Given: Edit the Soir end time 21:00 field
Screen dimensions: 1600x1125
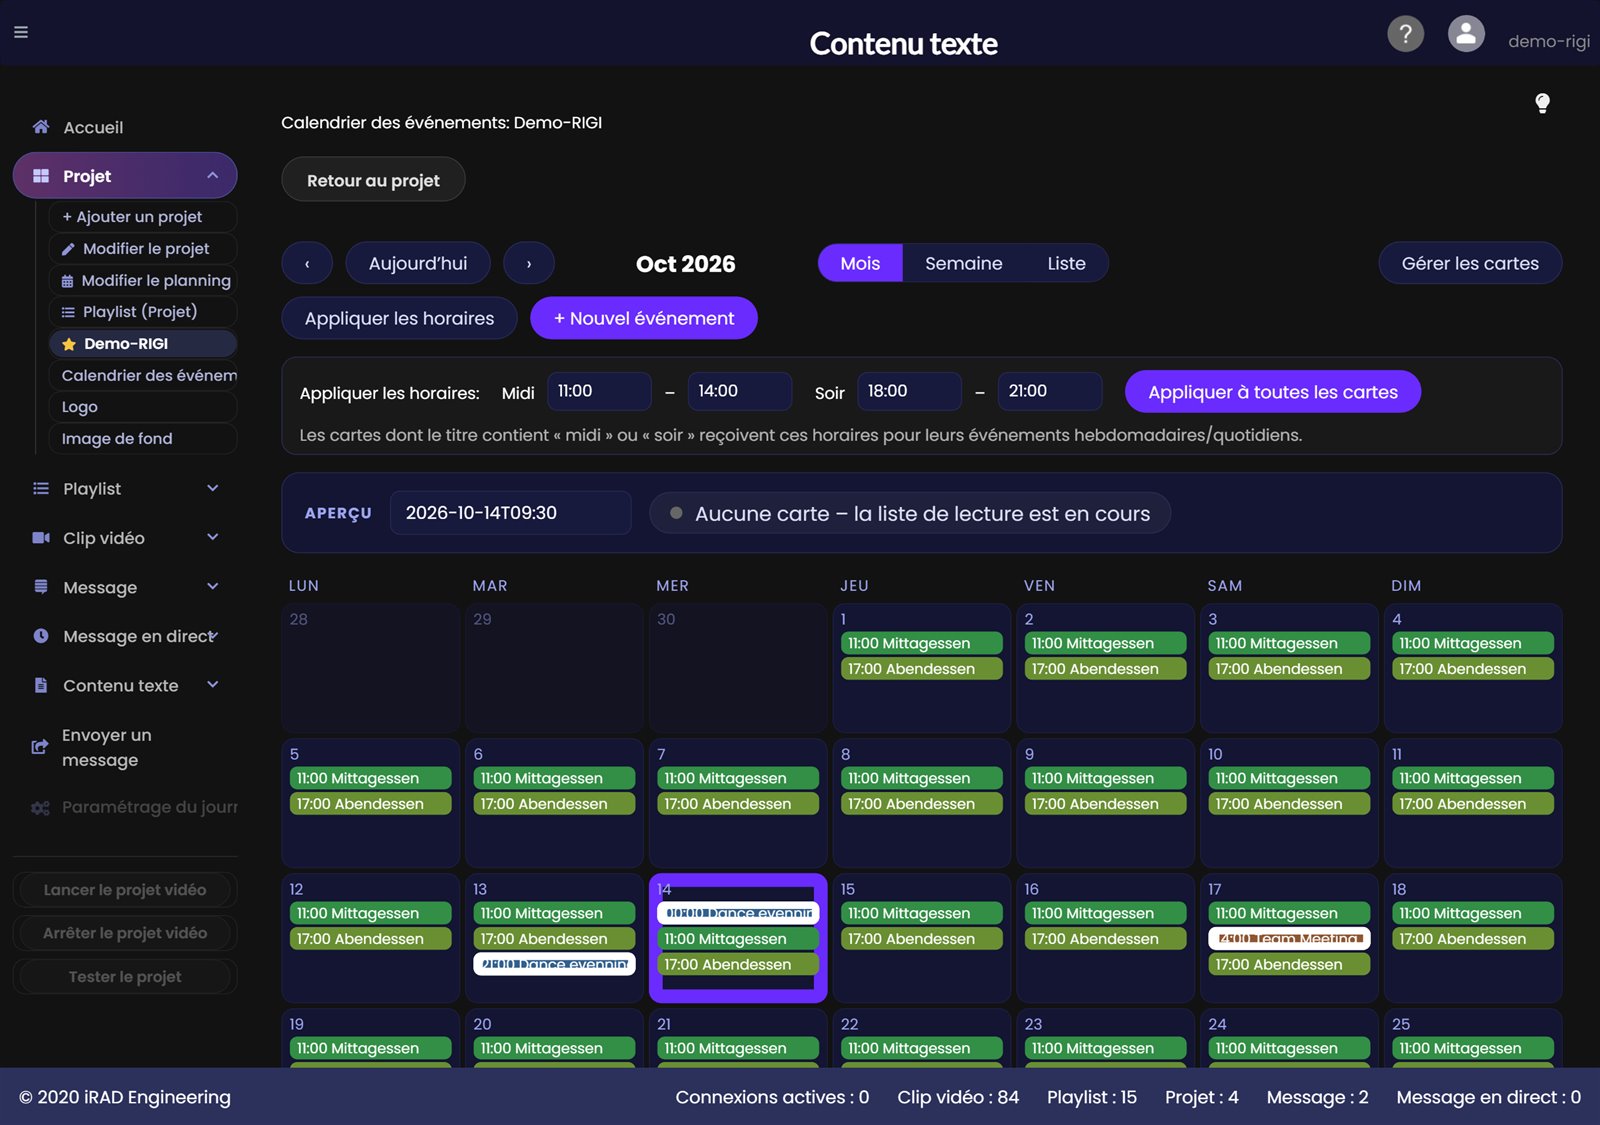Looking at the screenshot, I should click(1050, 391).
